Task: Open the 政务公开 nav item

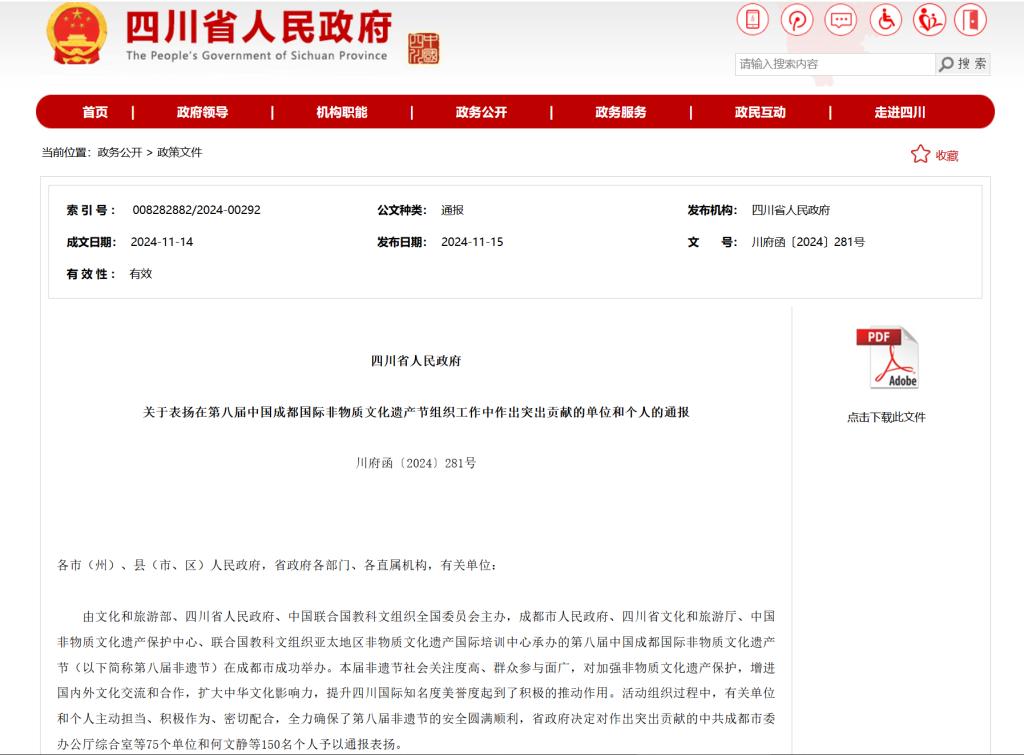Action: (481, 112)
